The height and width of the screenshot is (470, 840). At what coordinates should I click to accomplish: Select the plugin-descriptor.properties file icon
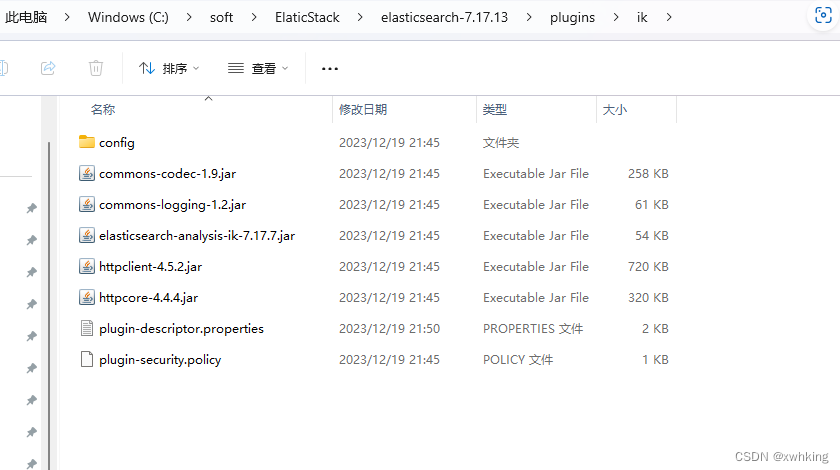[87, 328]
